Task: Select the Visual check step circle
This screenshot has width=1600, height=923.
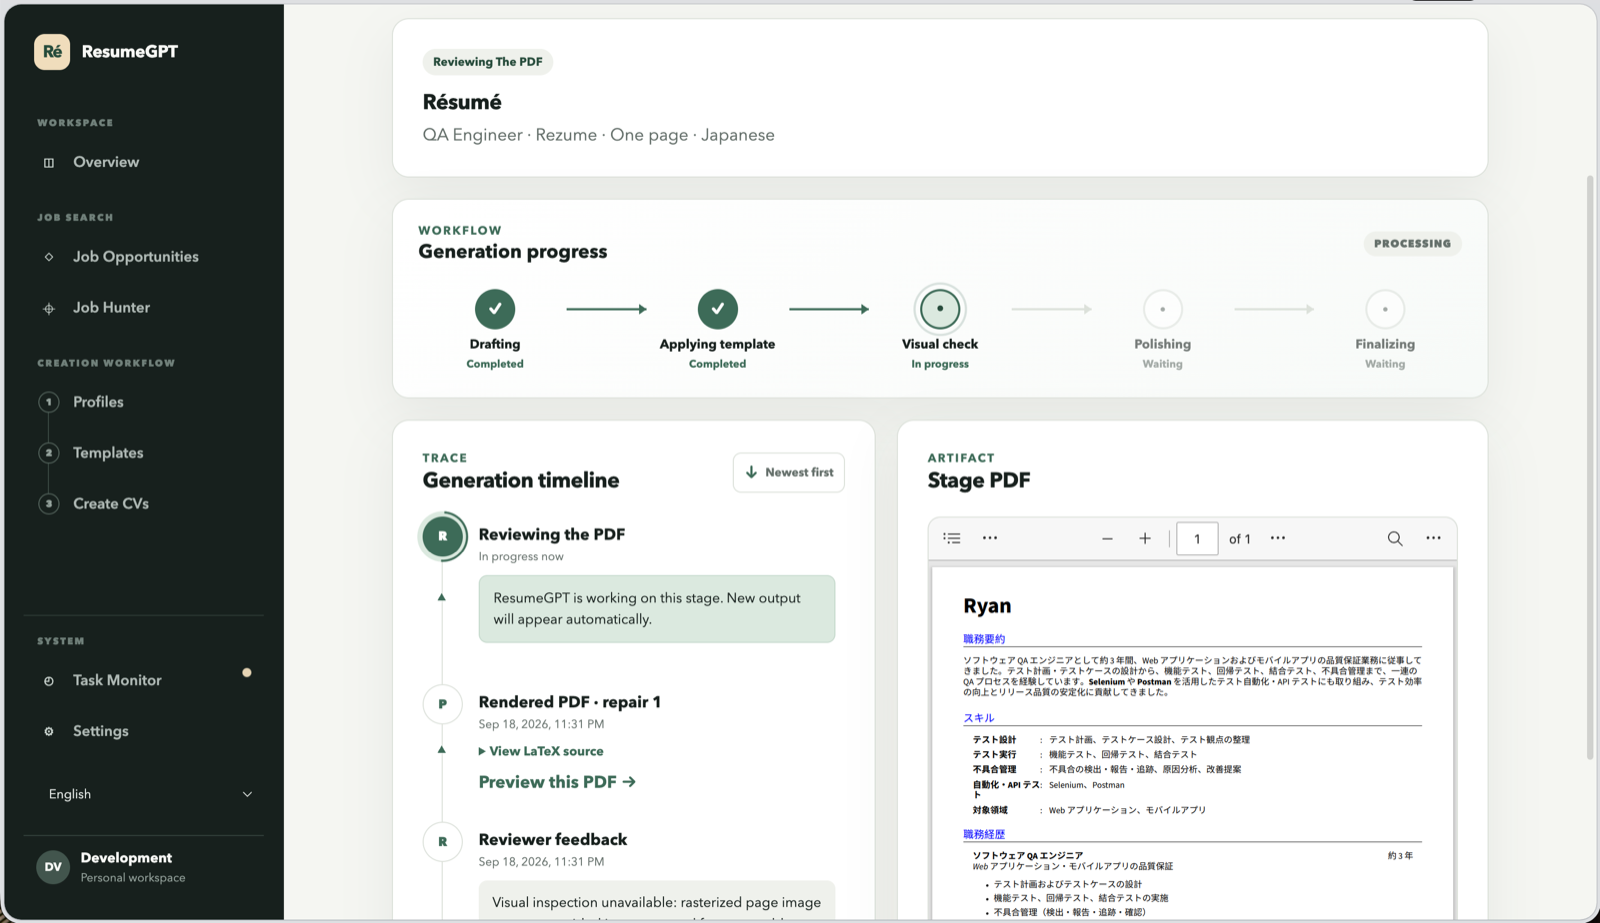Action: coord(940,309)
